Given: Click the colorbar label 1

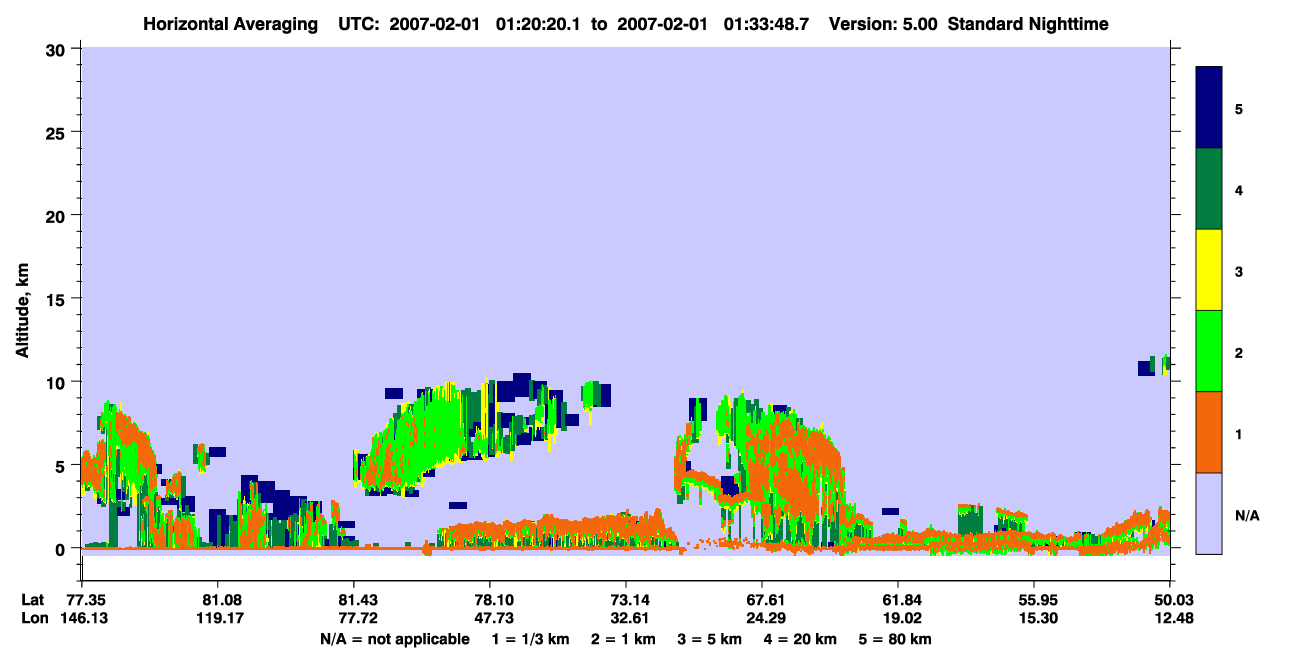Looking at the screenshot, I should pyautogui.click(x=1238, y=433).
